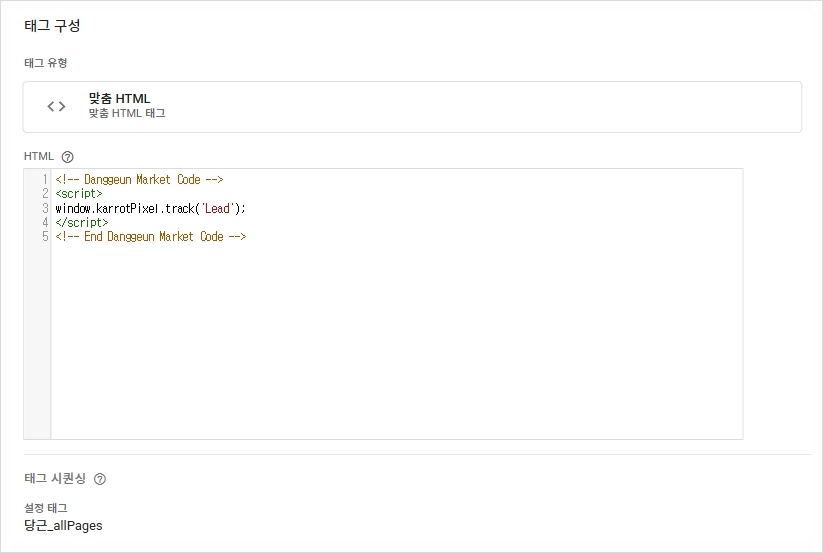Click the 맞춤 HTML 태그 subtitle

point(127,113)
